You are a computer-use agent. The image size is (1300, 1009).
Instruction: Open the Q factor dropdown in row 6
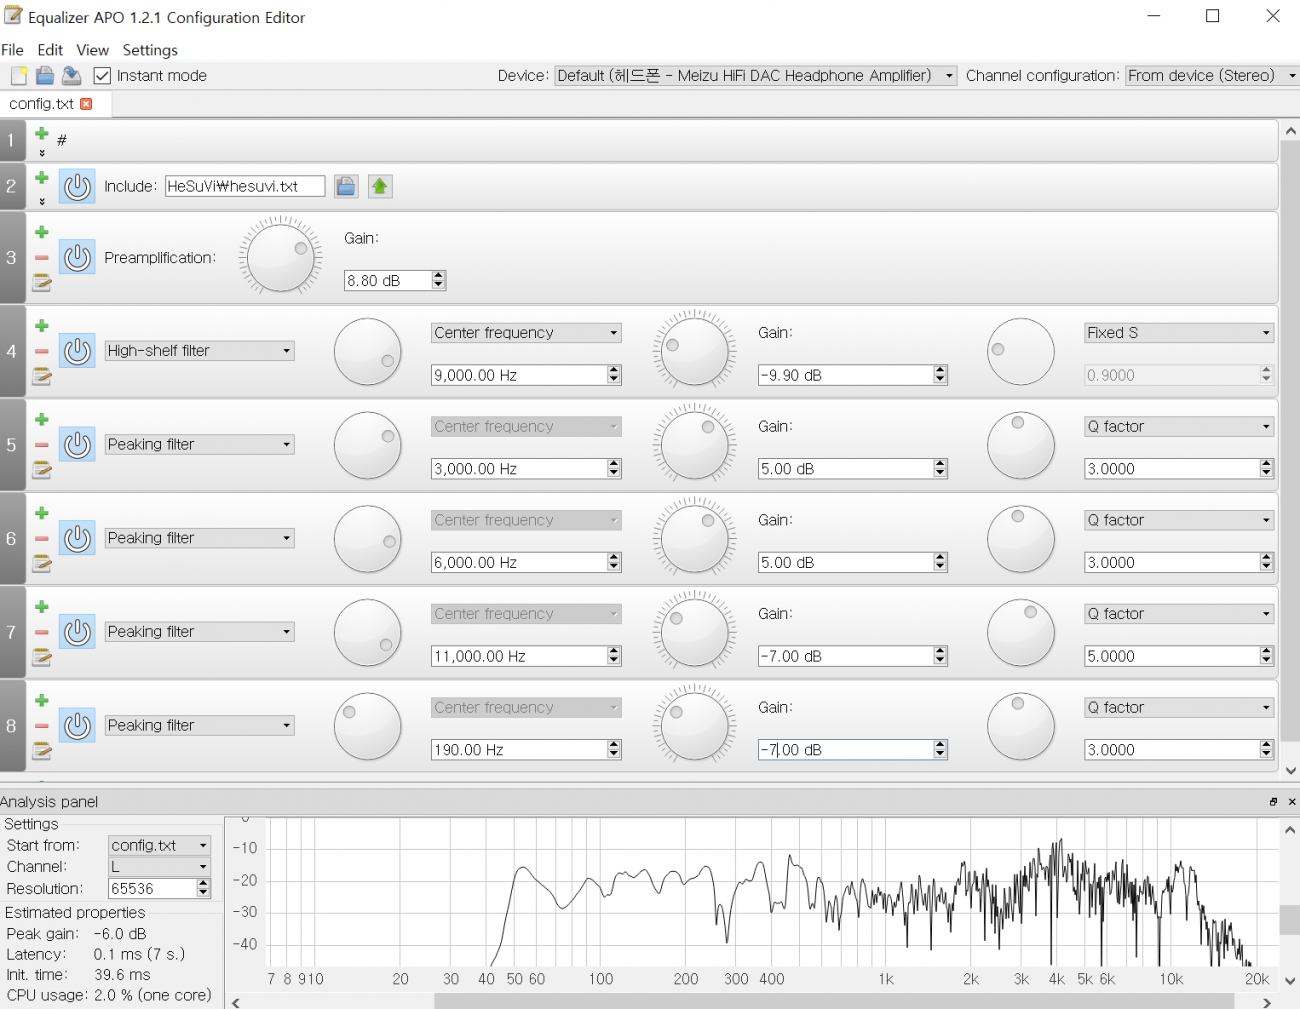point(1179,521)
